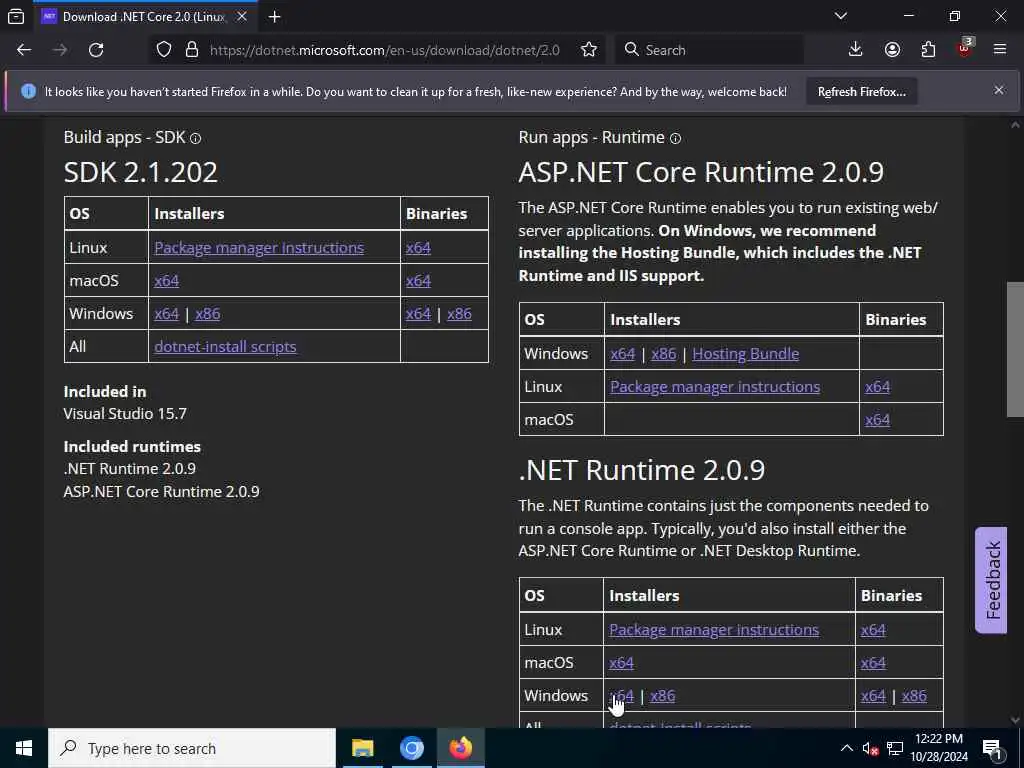Image resolution: width=1024 pixels, height=768 pixels.
Task: Download SDK Windows x86 installer
Action: (208, 313)
